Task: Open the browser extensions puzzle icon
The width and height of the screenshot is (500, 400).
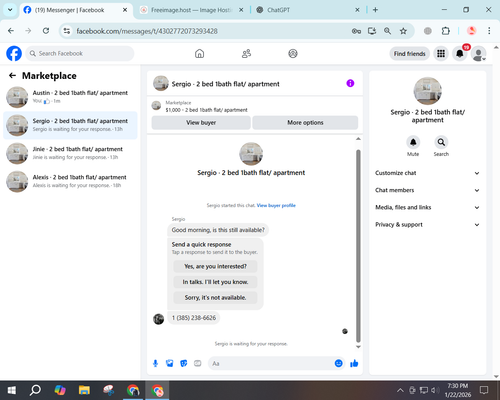Action: [x=446, y=31]
